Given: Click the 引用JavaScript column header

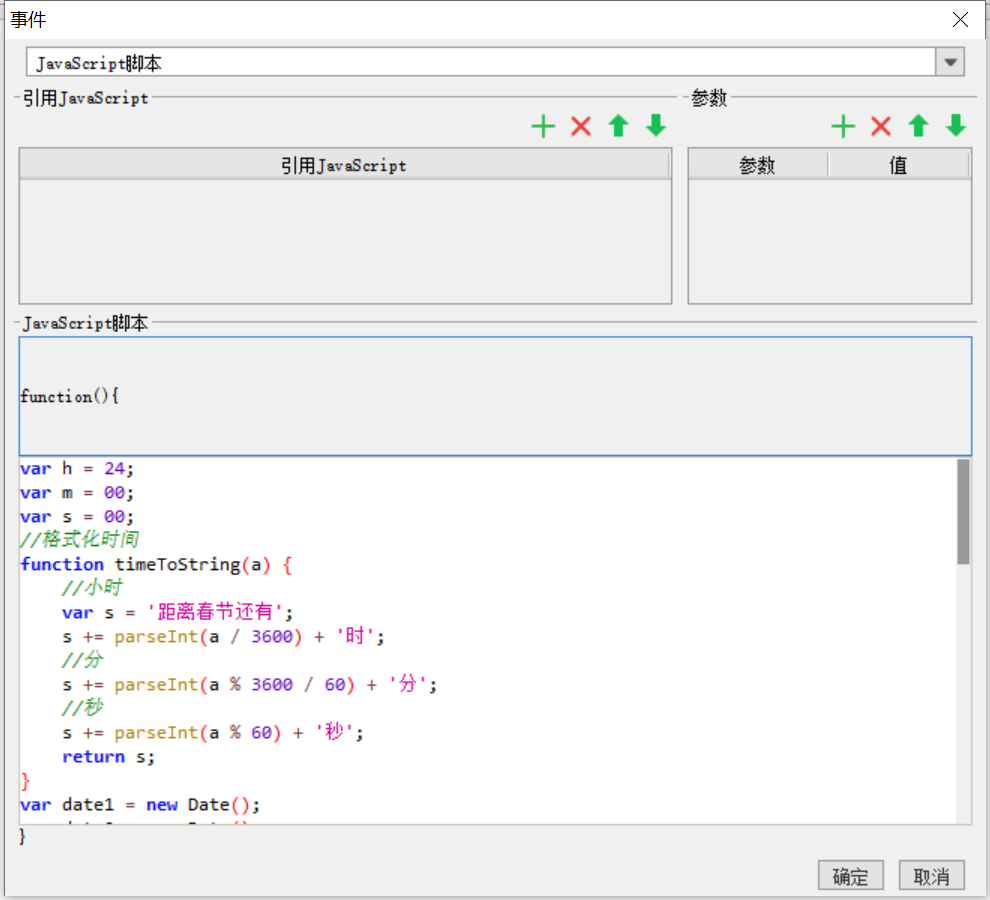Looking at the screenshot, I should click(x=345, y=165).
